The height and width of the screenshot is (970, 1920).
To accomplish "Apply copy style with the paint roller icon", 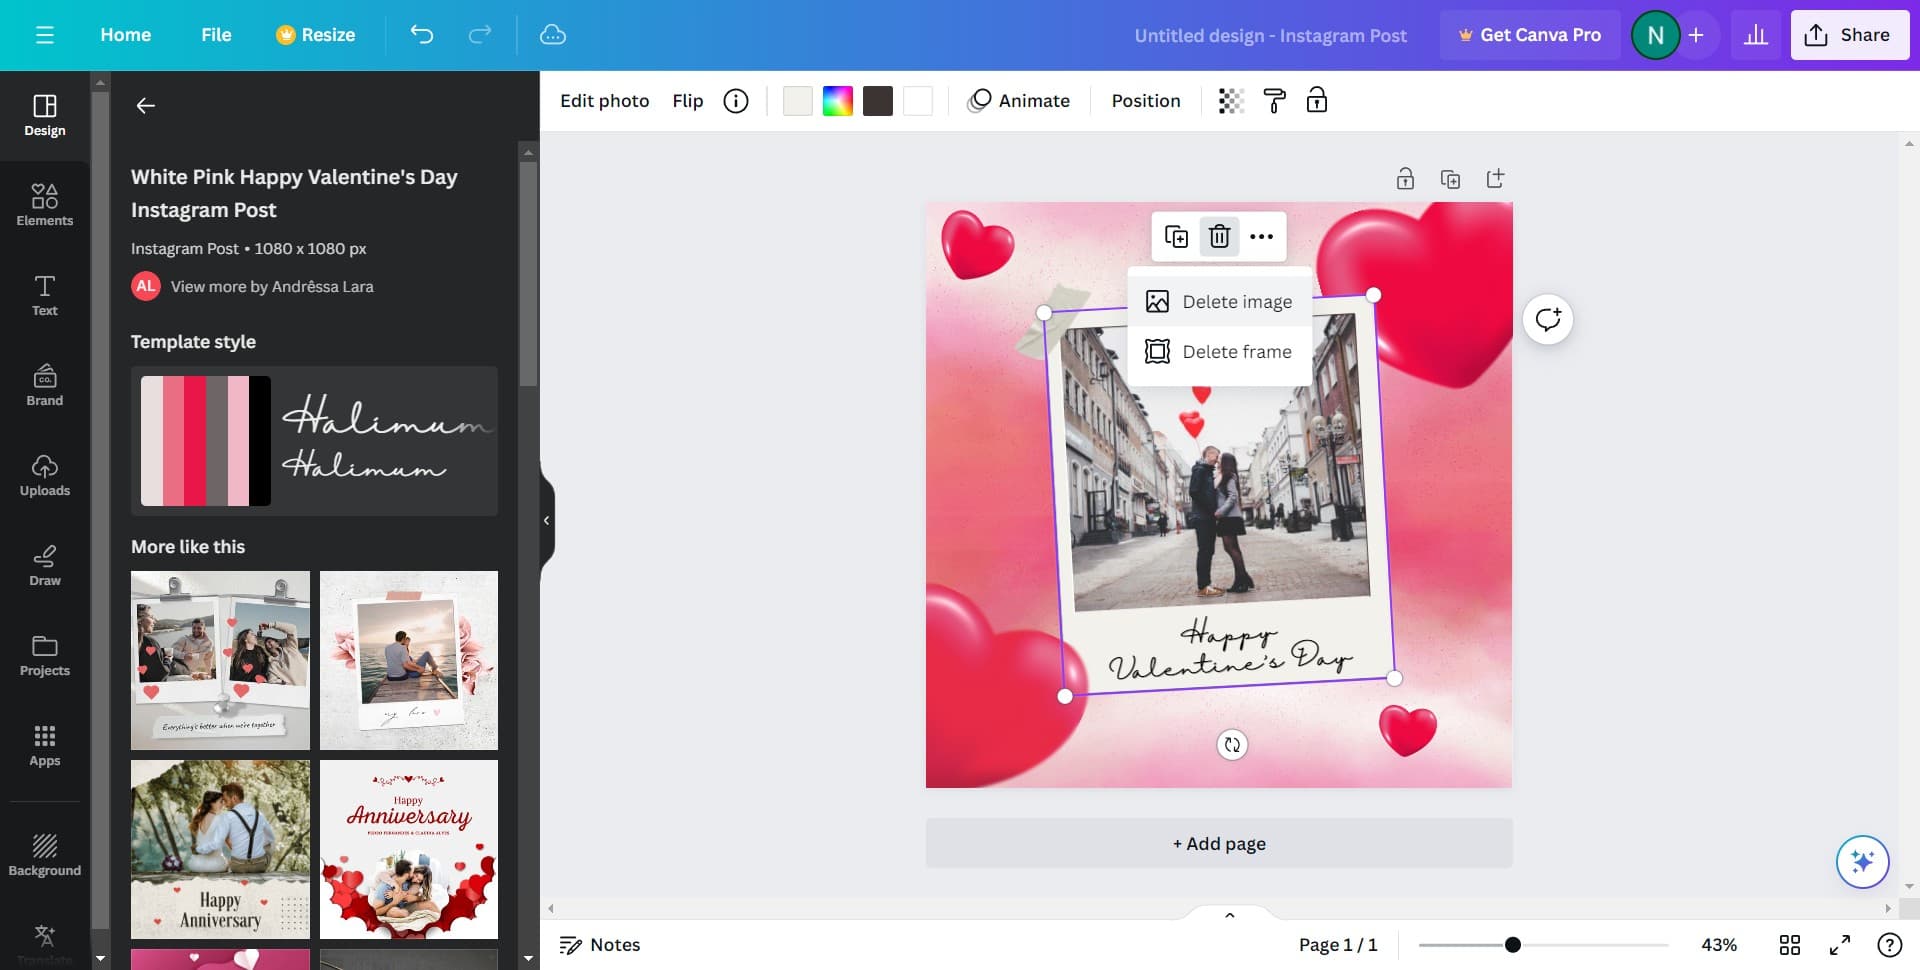I will [1274, 100].
